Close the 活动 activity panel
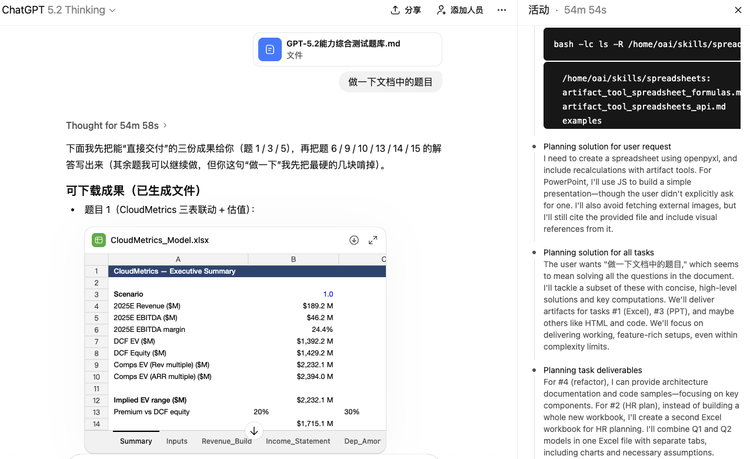The height and width of the screenshot is (459, 750). (737, 10)
